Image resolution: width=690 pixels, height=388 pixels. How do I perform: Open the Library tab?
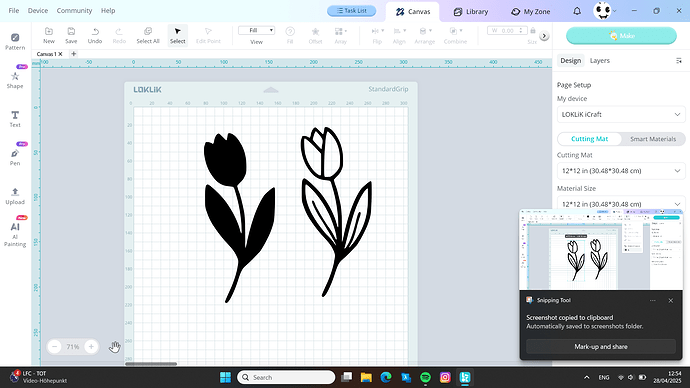(x=471, y=12)
